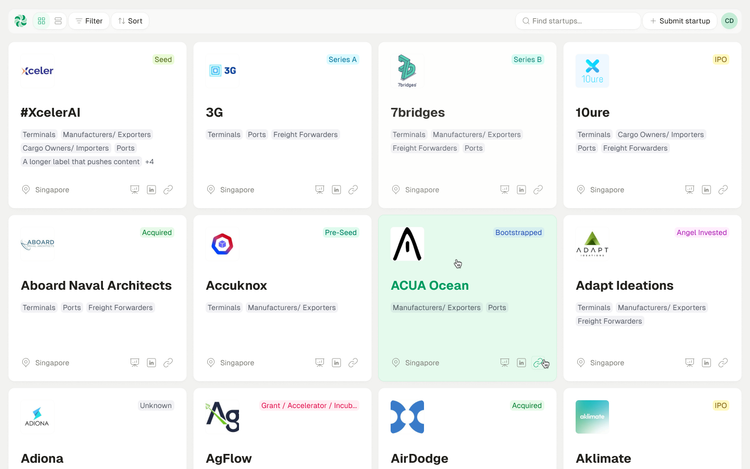Click the Series A badge on 3G
Viewport: 750px width, 469px height.
tap(342, 59)
